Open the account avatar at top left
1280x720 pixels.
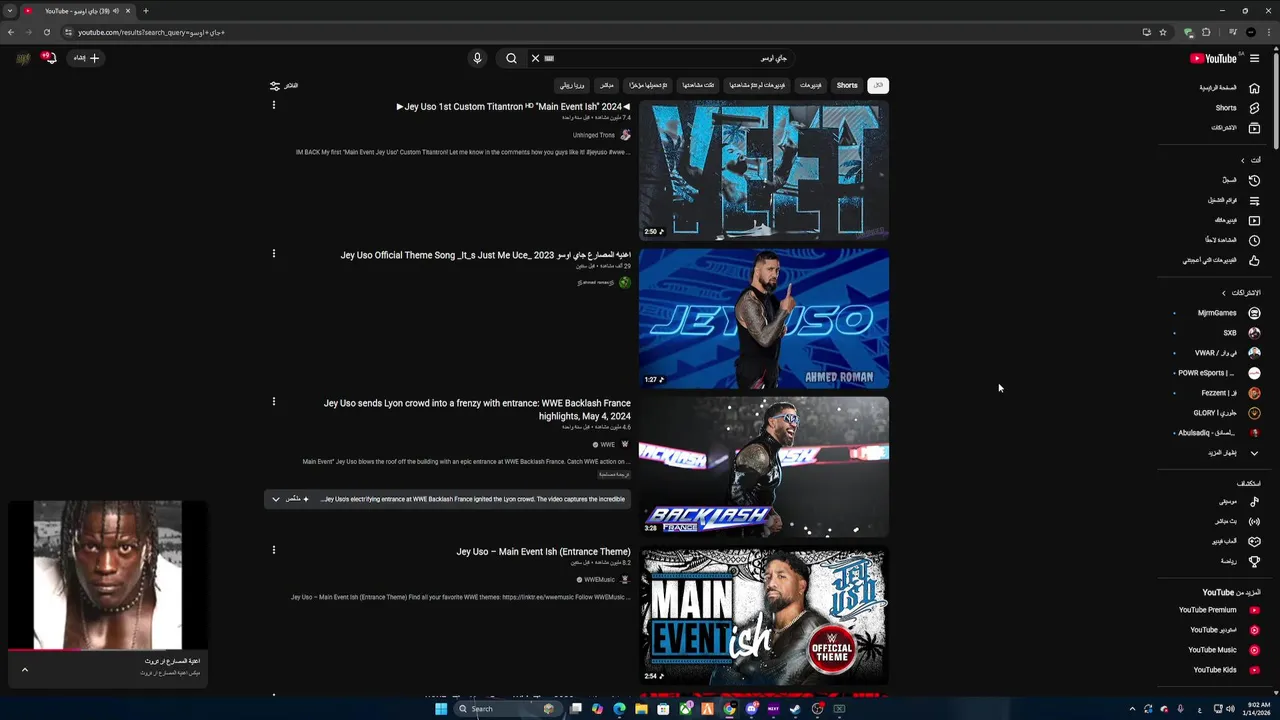click(22, 58)
